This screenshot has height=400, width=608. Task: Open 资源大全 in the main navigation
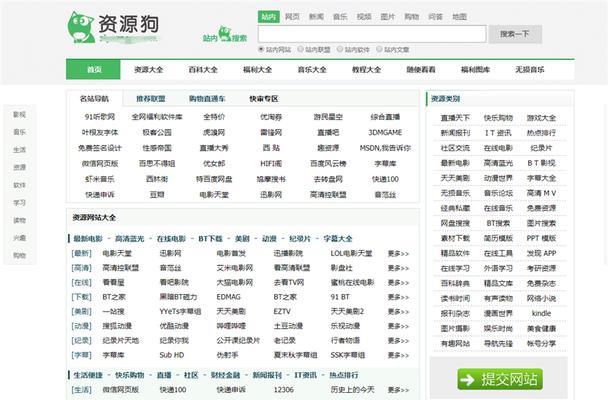[x=149, y=70]
